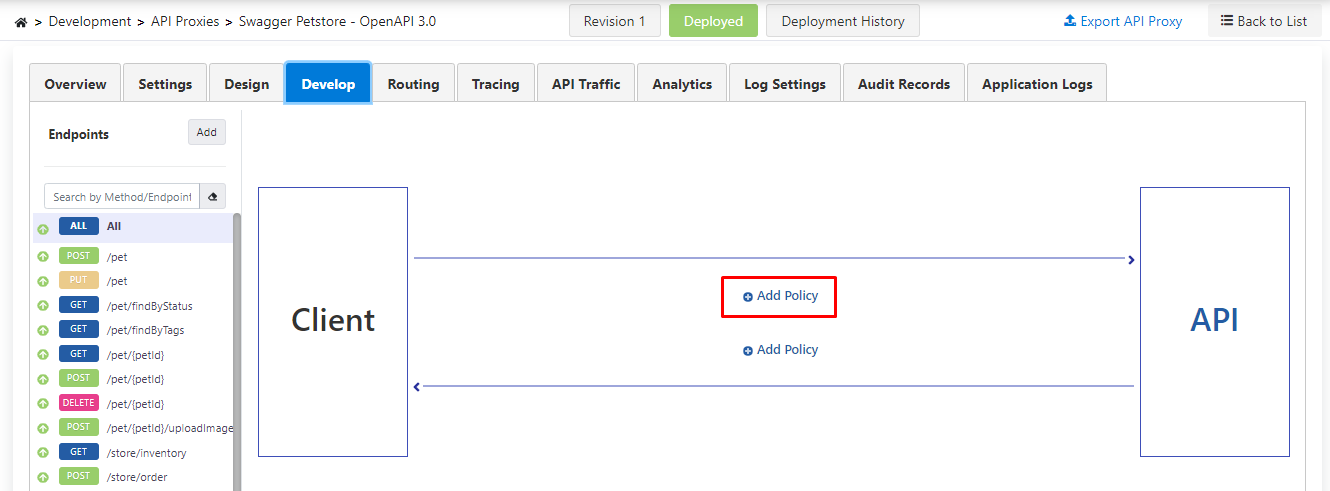This screenshot has height=491, width=1330.
Task: Add a policy to the response flow
Action: (x=779, y=350)
